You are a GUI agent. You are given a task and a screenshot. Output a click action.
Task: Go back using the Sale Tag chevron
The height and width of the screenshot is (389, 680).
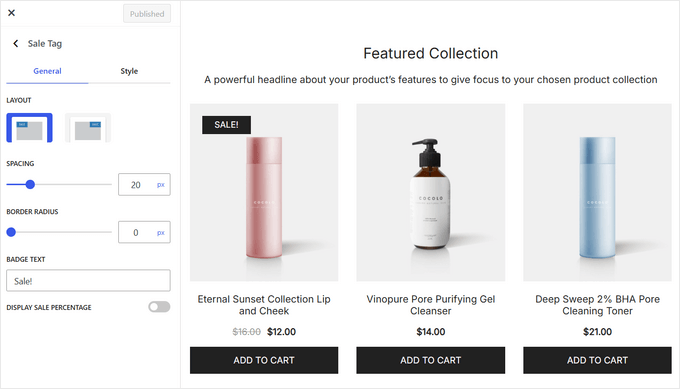(16, 43)
